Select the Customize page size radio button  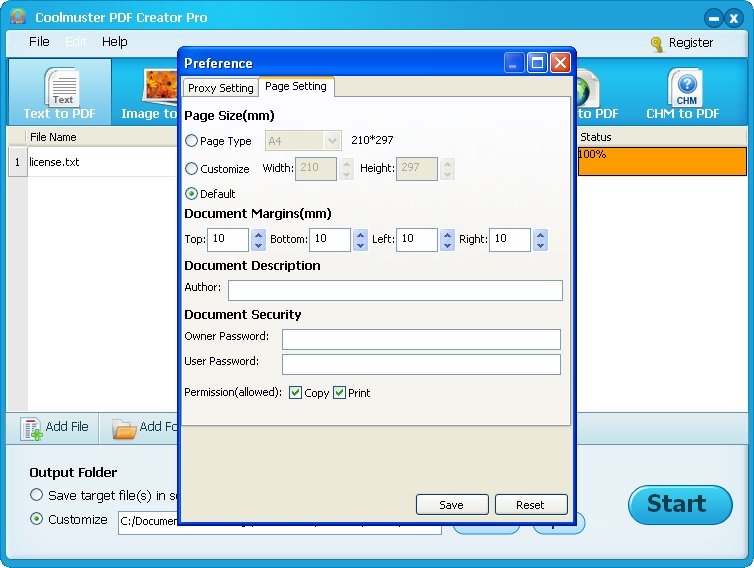point(191,169)
